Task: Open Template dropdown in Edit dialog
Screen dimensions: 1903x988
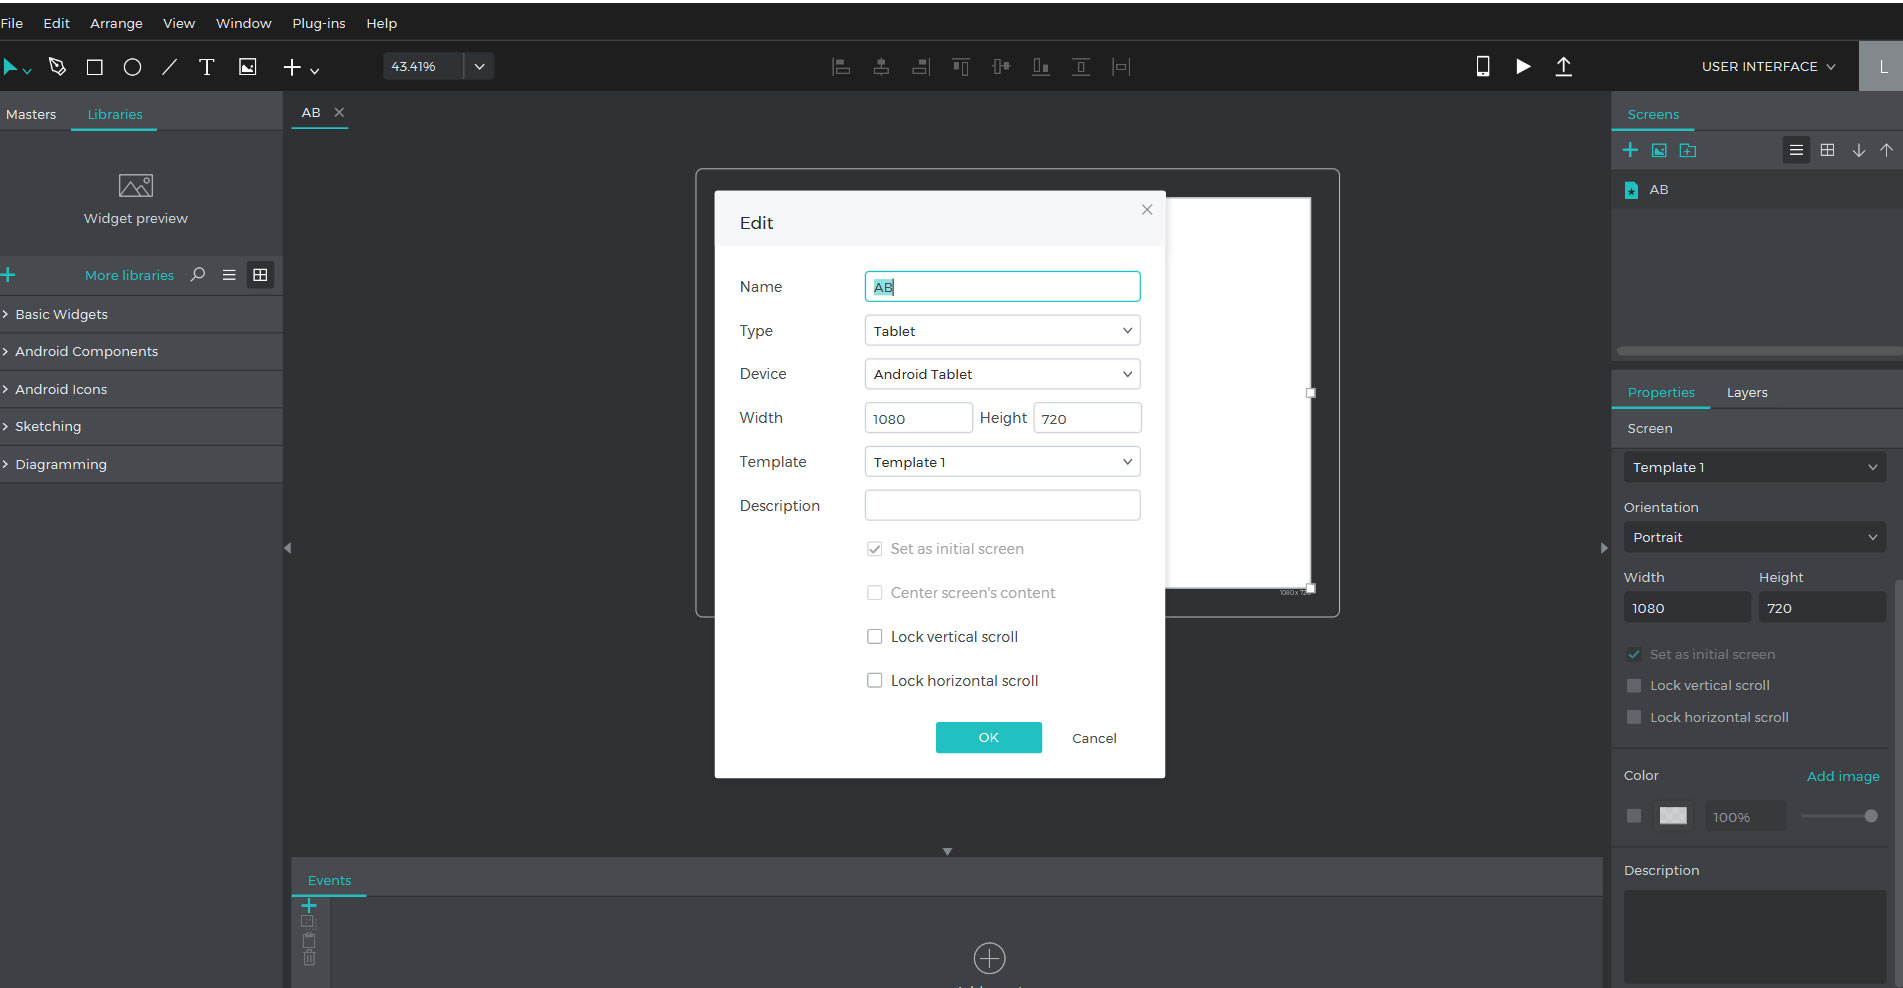Action: click(1002, 461)
